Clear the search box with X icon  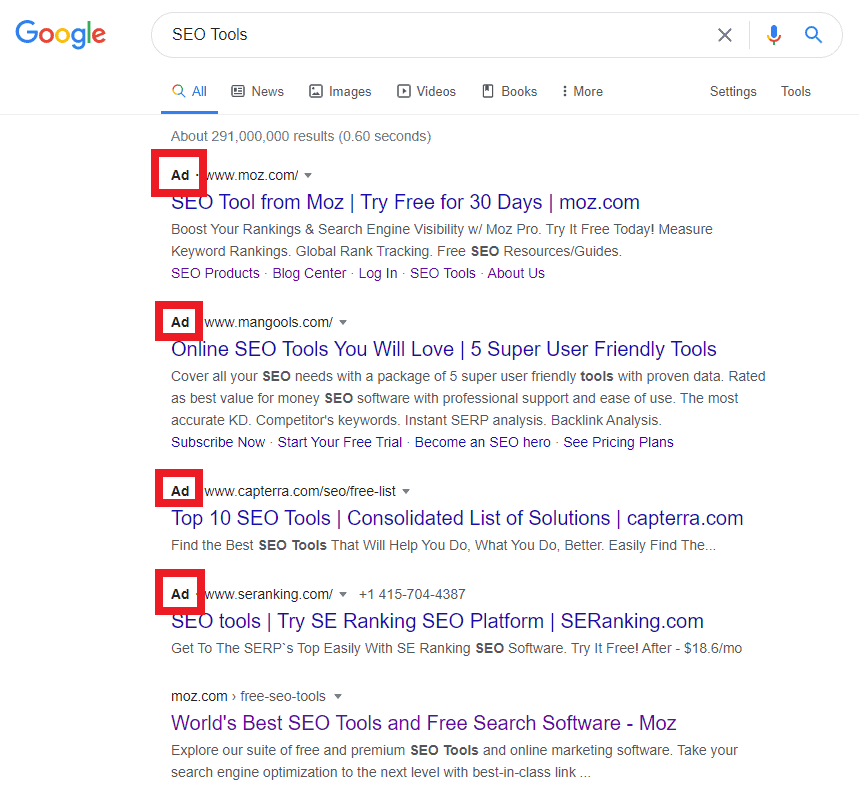tap(725, 35)
